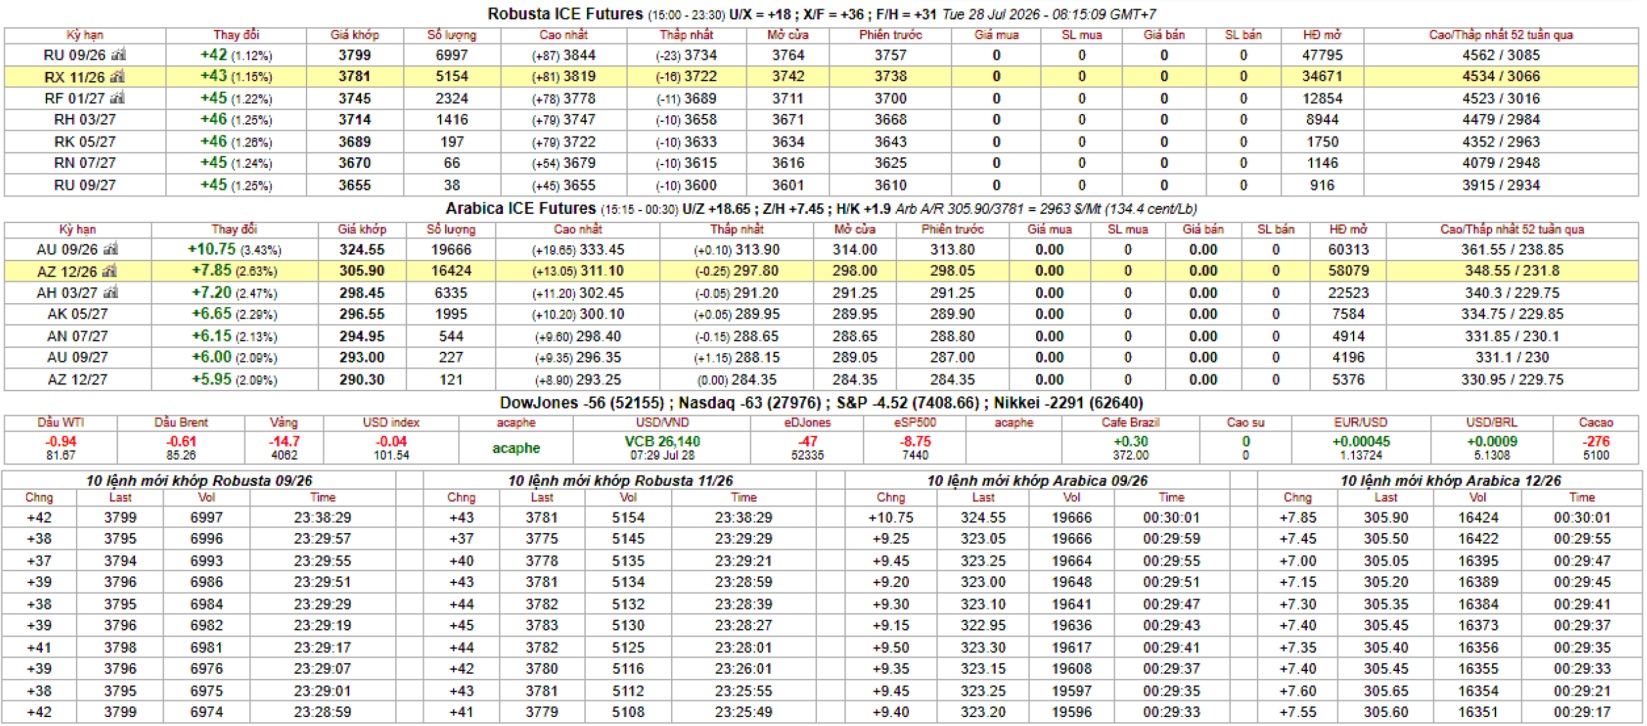Viewport: 1647px width, 726px height.
Task: Click AU 09/26 matched price 324.55
Action: 362,249
